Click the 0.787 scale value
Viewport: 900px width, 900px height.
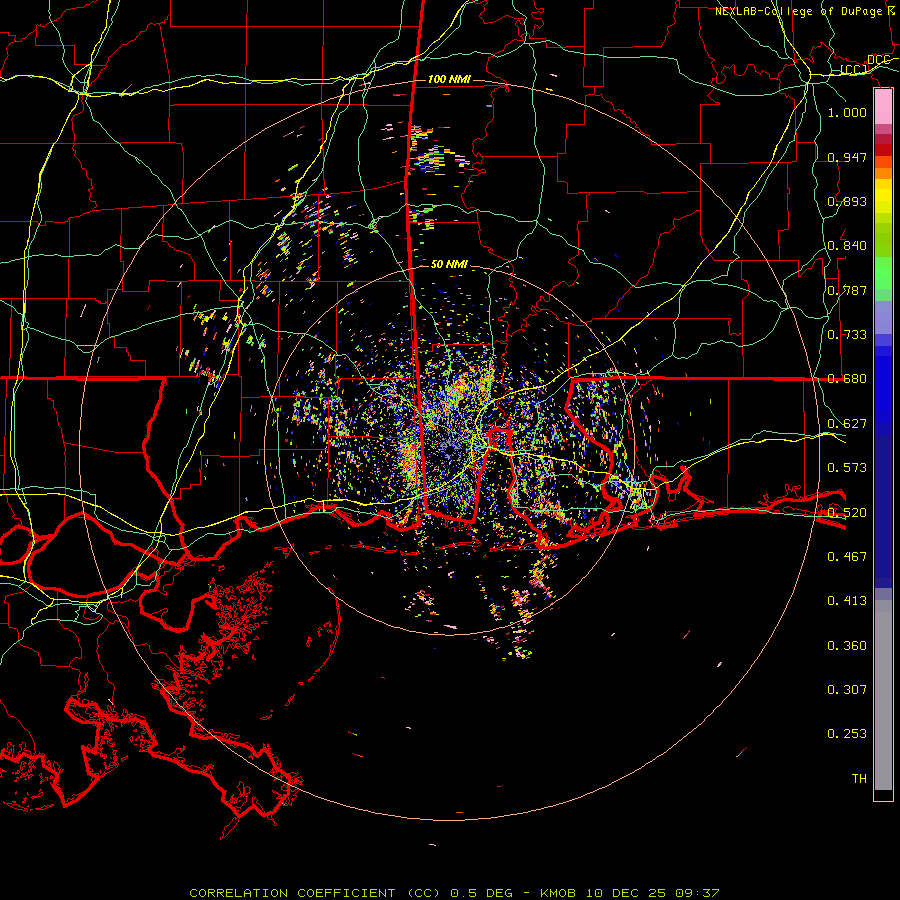point(847,290)
